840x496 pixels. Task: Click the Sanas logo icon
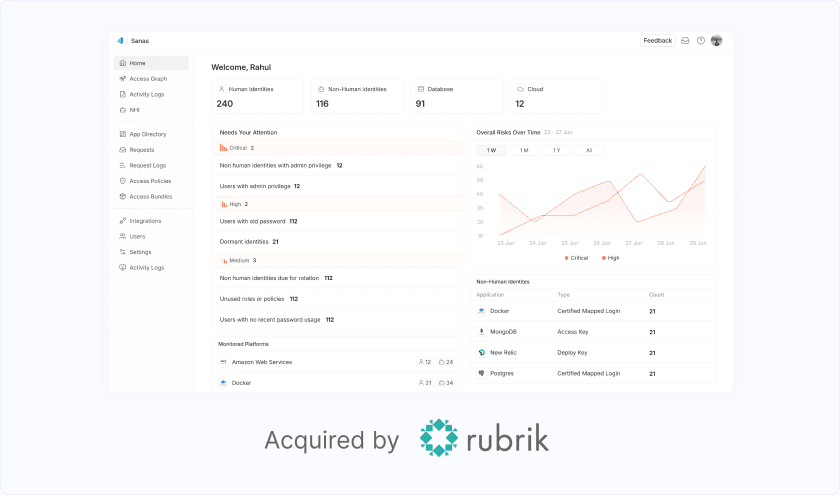point(120,41)
